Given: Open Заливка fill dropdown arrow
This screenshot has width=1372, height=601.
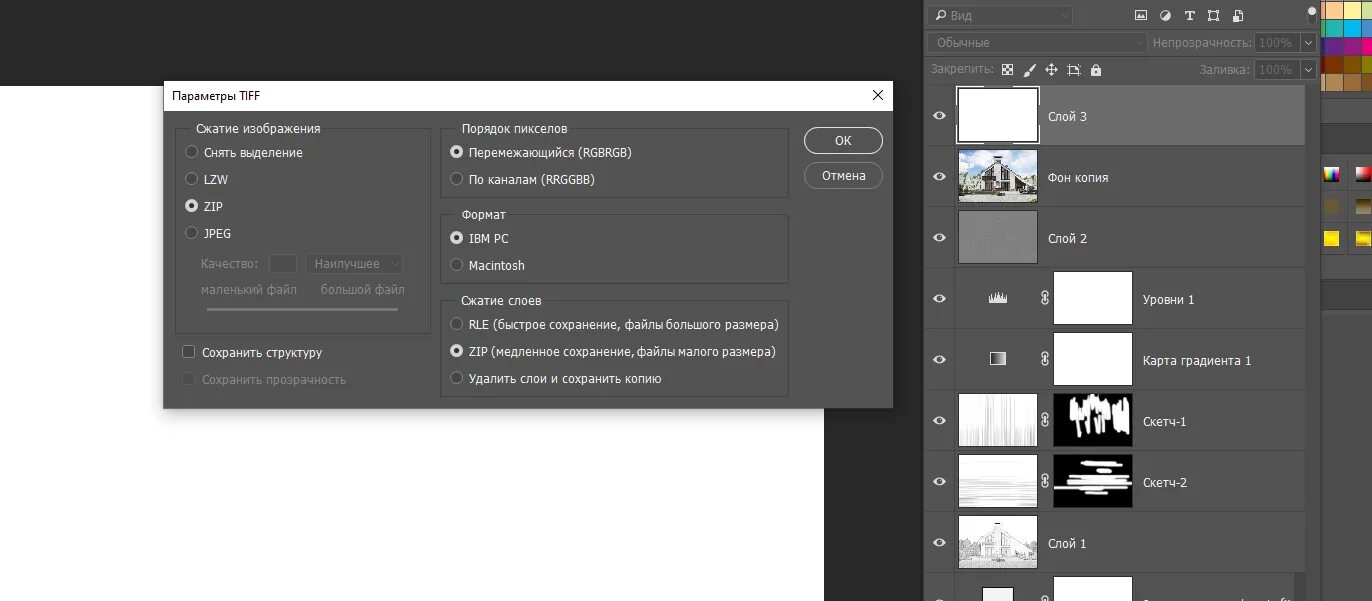Looking at the screenshot, I should pos(1308,70).
